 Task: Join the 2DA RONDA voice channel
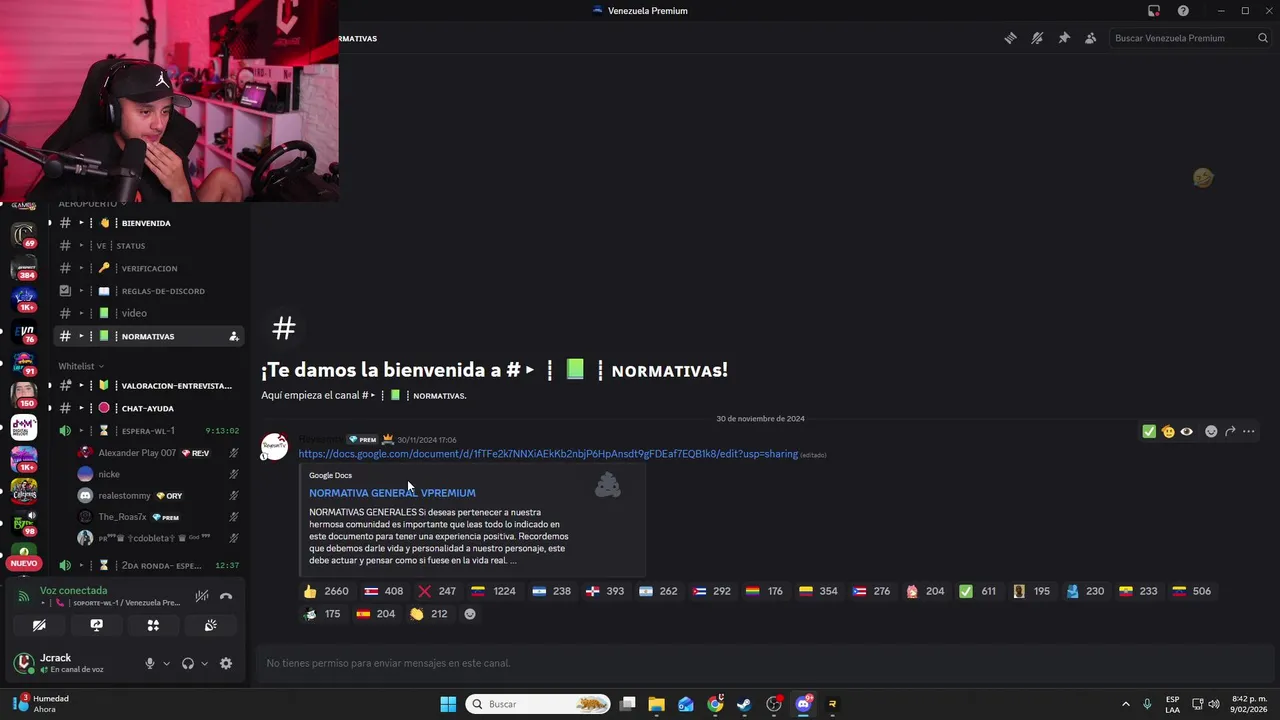click(x=148, y=565)
